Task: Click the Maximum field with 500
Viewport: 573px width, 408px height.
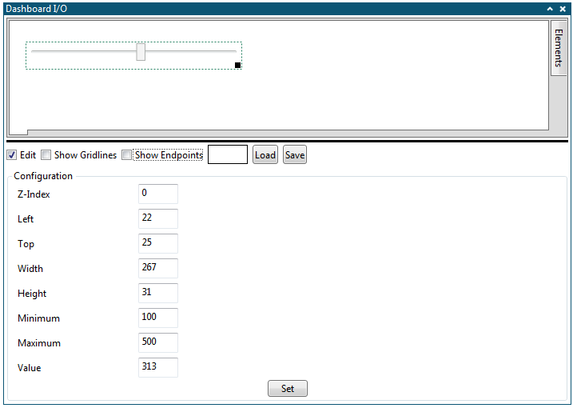Action: pos(158,343)
